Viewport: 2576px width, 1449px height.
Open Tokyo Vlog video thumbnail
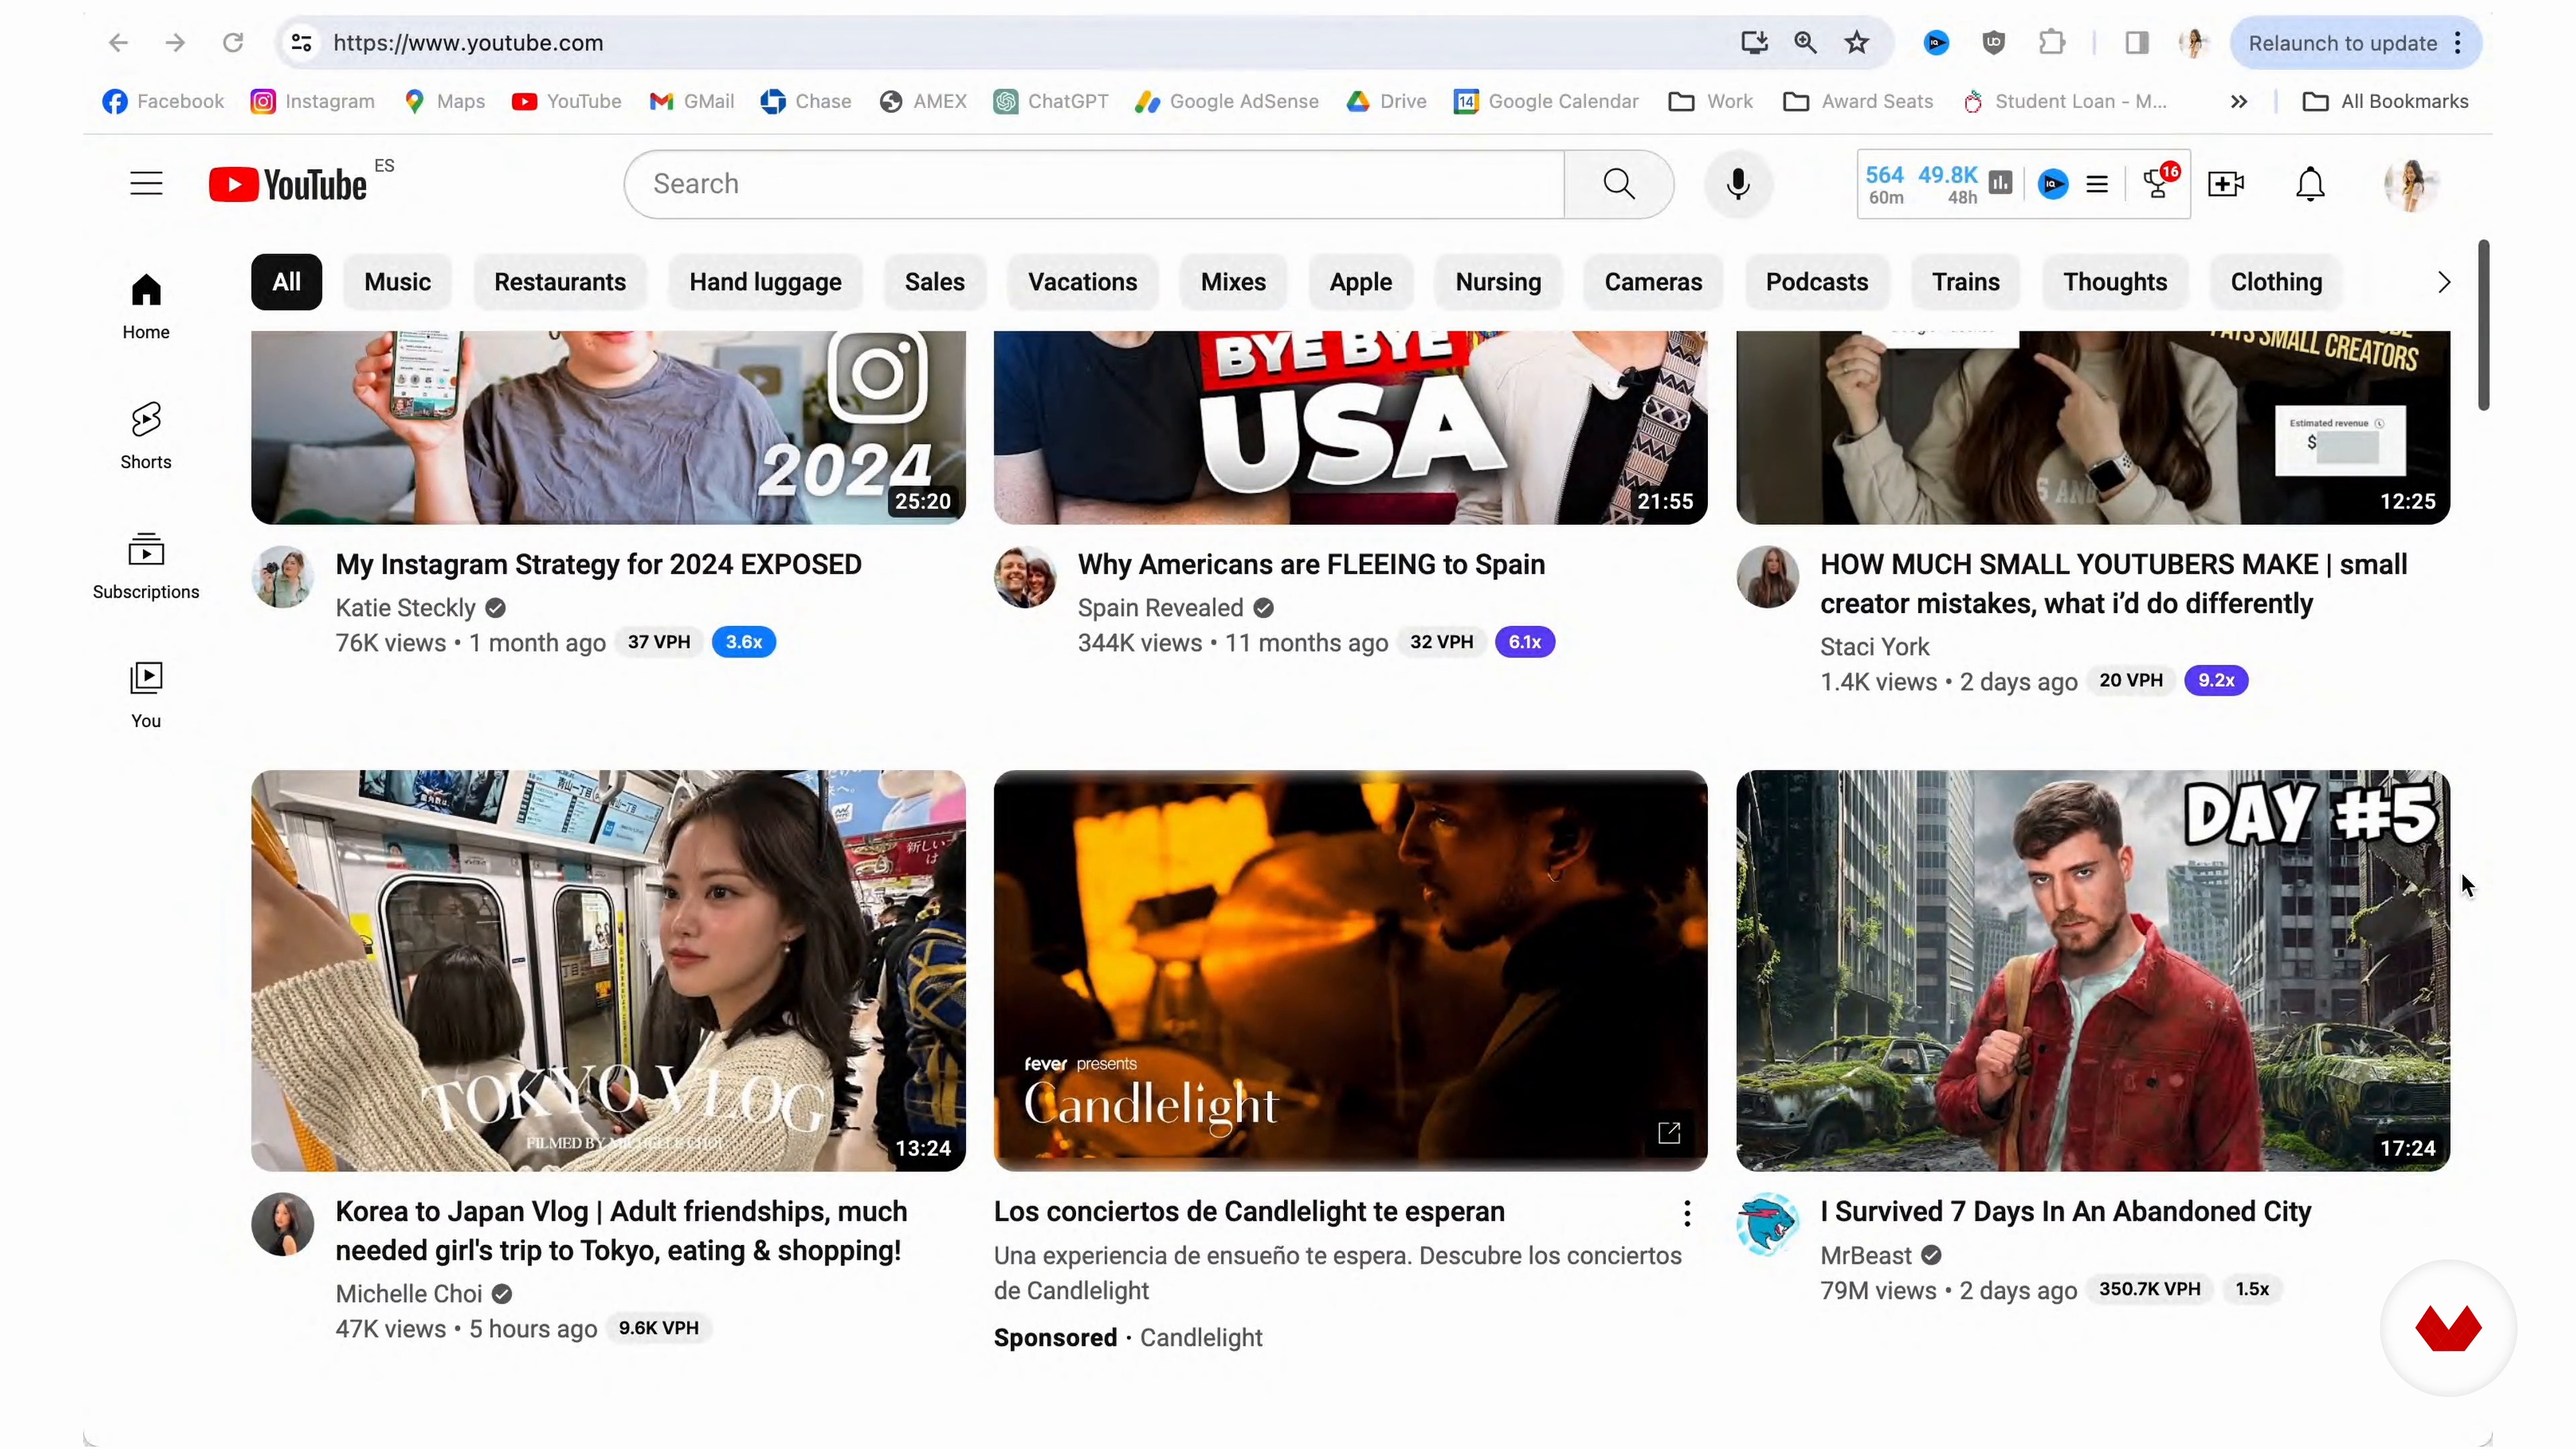click(608, 970)
